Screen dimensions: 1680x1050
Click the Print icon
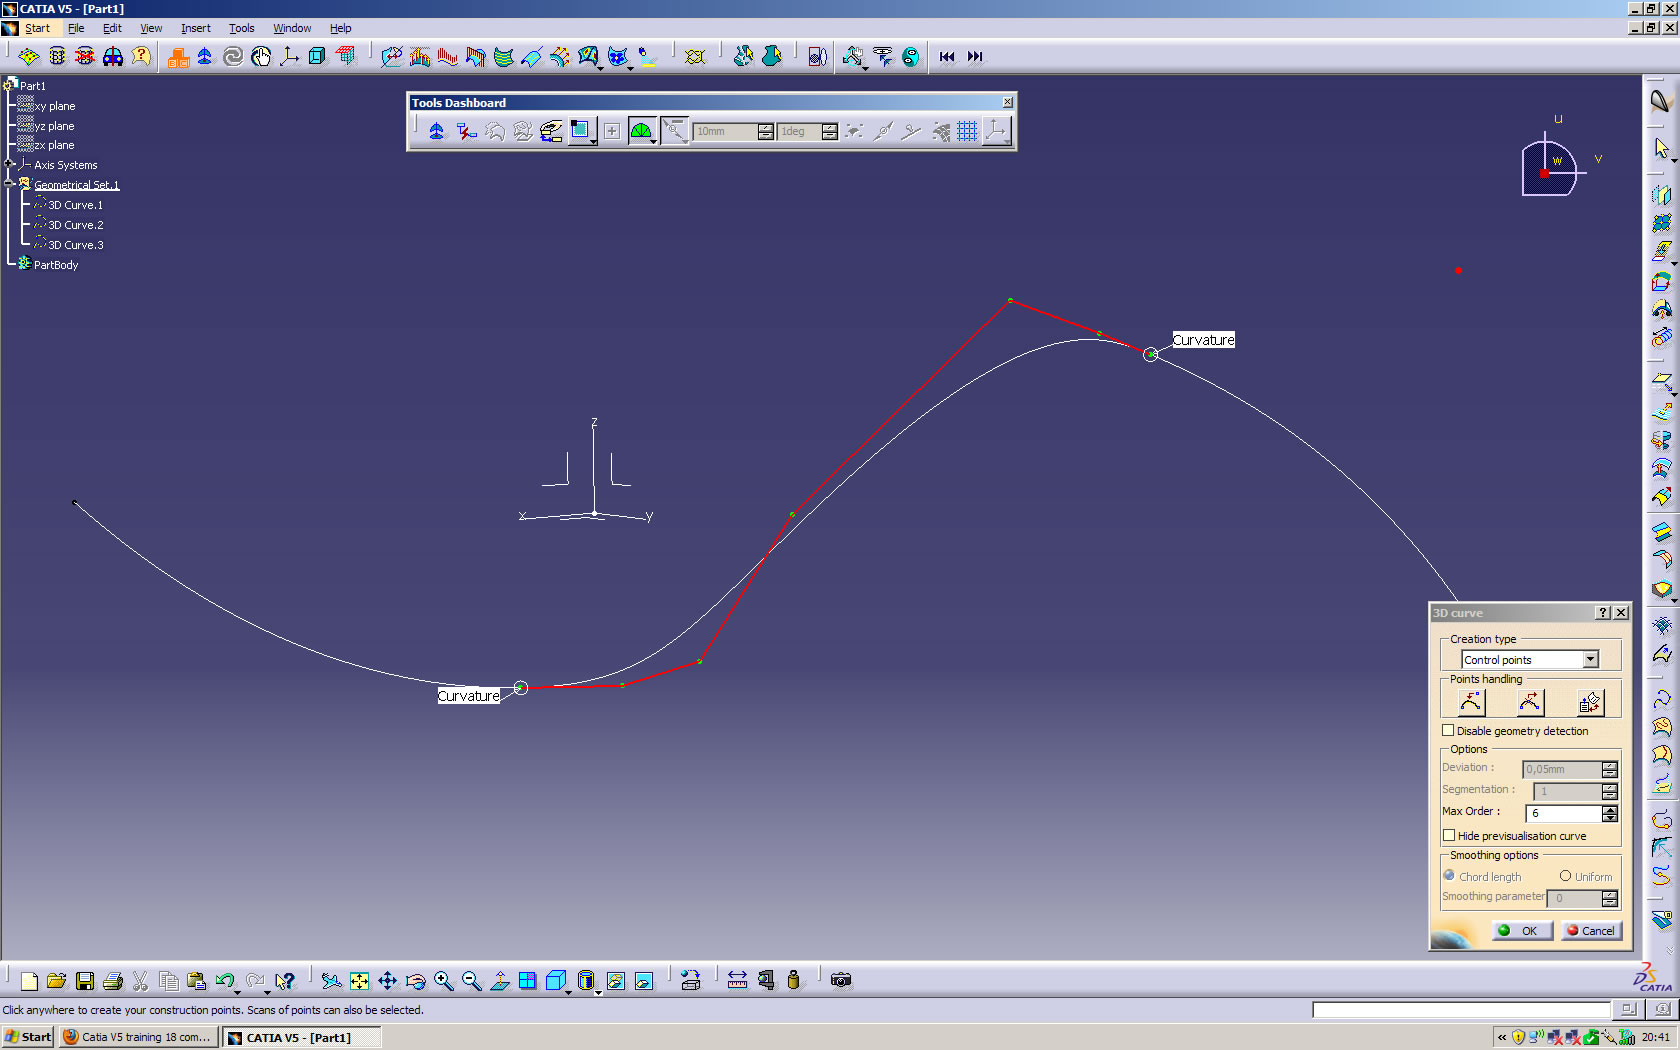(x=112, y=981)
